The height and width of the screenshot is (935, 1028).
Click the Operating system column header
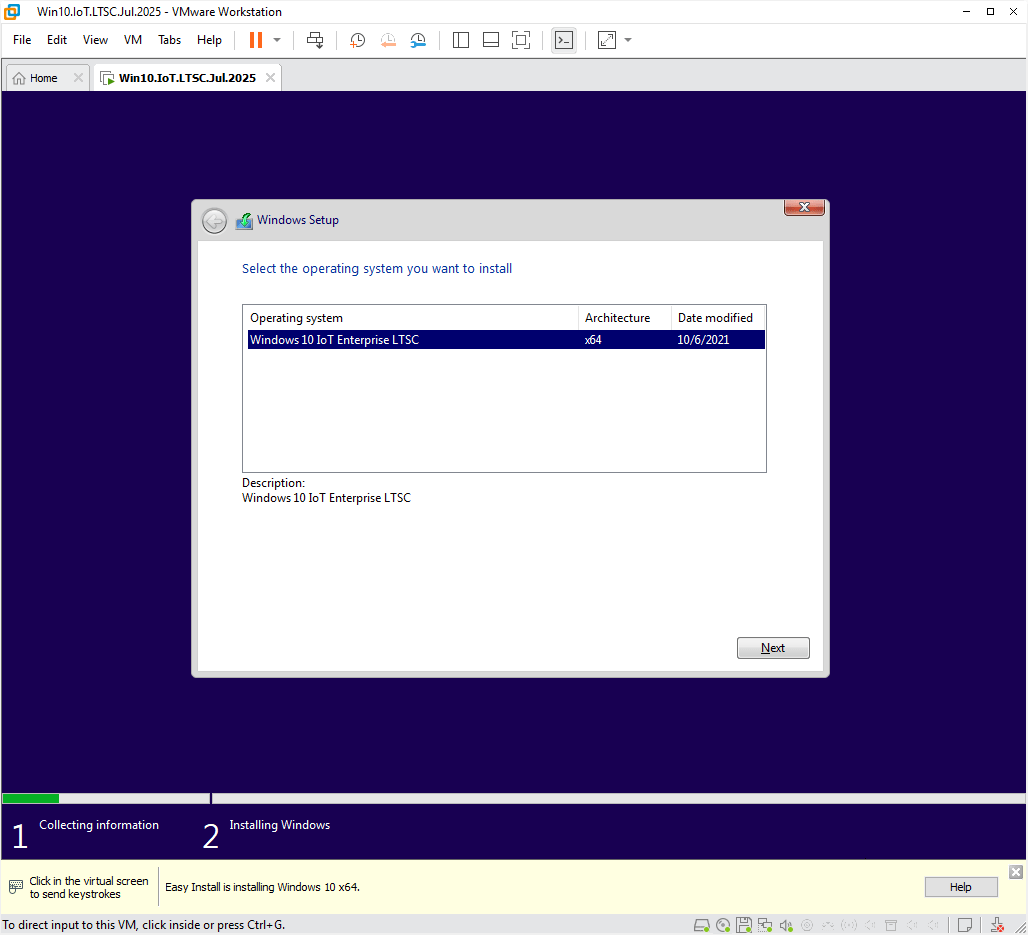[x=411, y=318]
